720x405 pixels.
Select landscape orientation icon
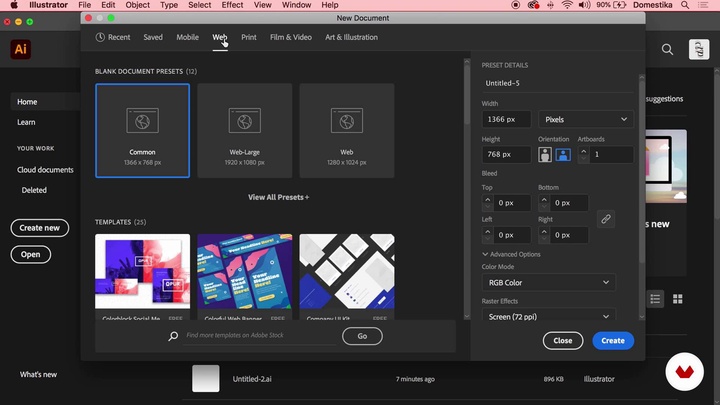click(563, 155)
